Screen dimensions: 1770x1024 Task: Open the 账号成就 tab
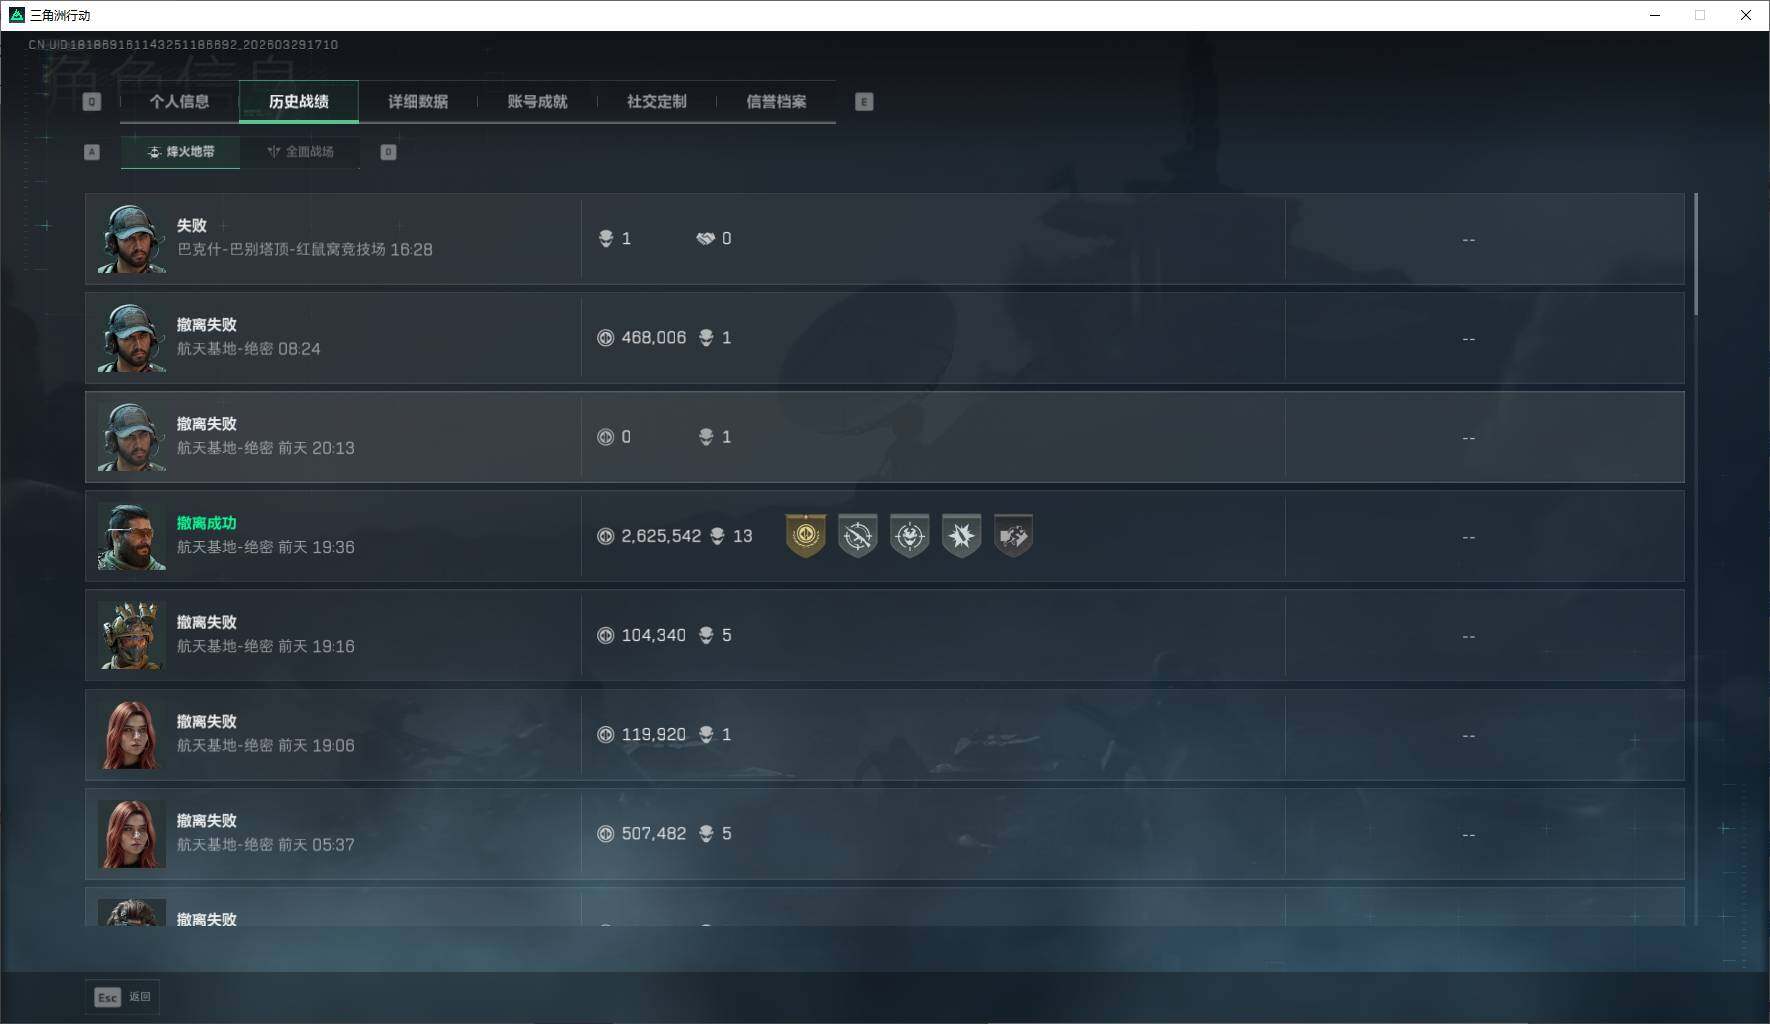537,102
